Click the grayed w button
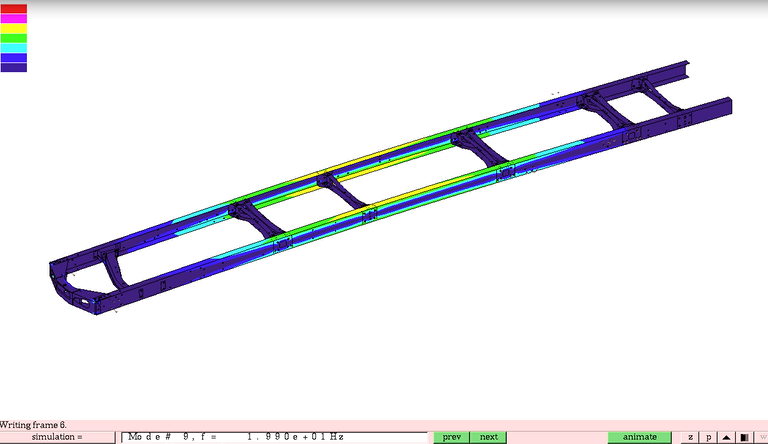 tap(762, 437)
